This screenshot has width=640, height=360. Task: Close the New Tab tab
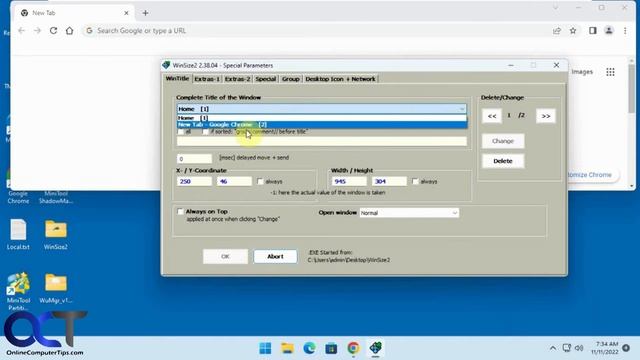[126, 13]
